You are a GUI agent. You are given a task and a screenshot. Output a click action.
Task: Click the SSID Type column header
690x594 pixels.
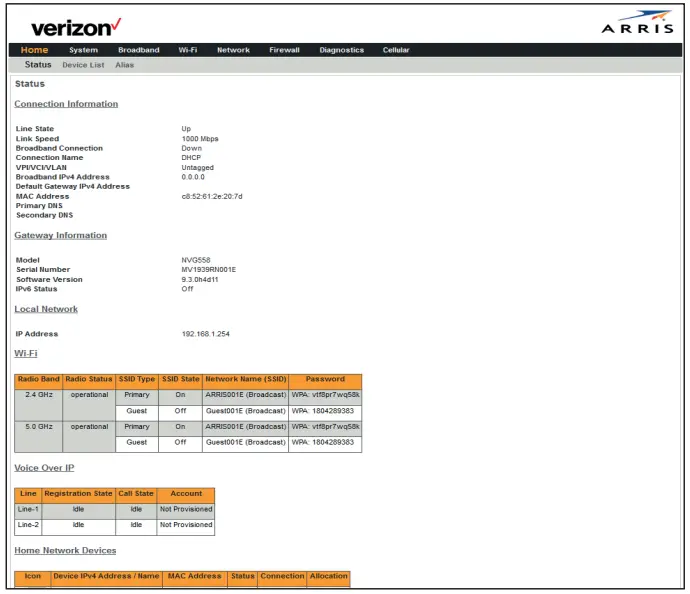(x=137, y=379)
